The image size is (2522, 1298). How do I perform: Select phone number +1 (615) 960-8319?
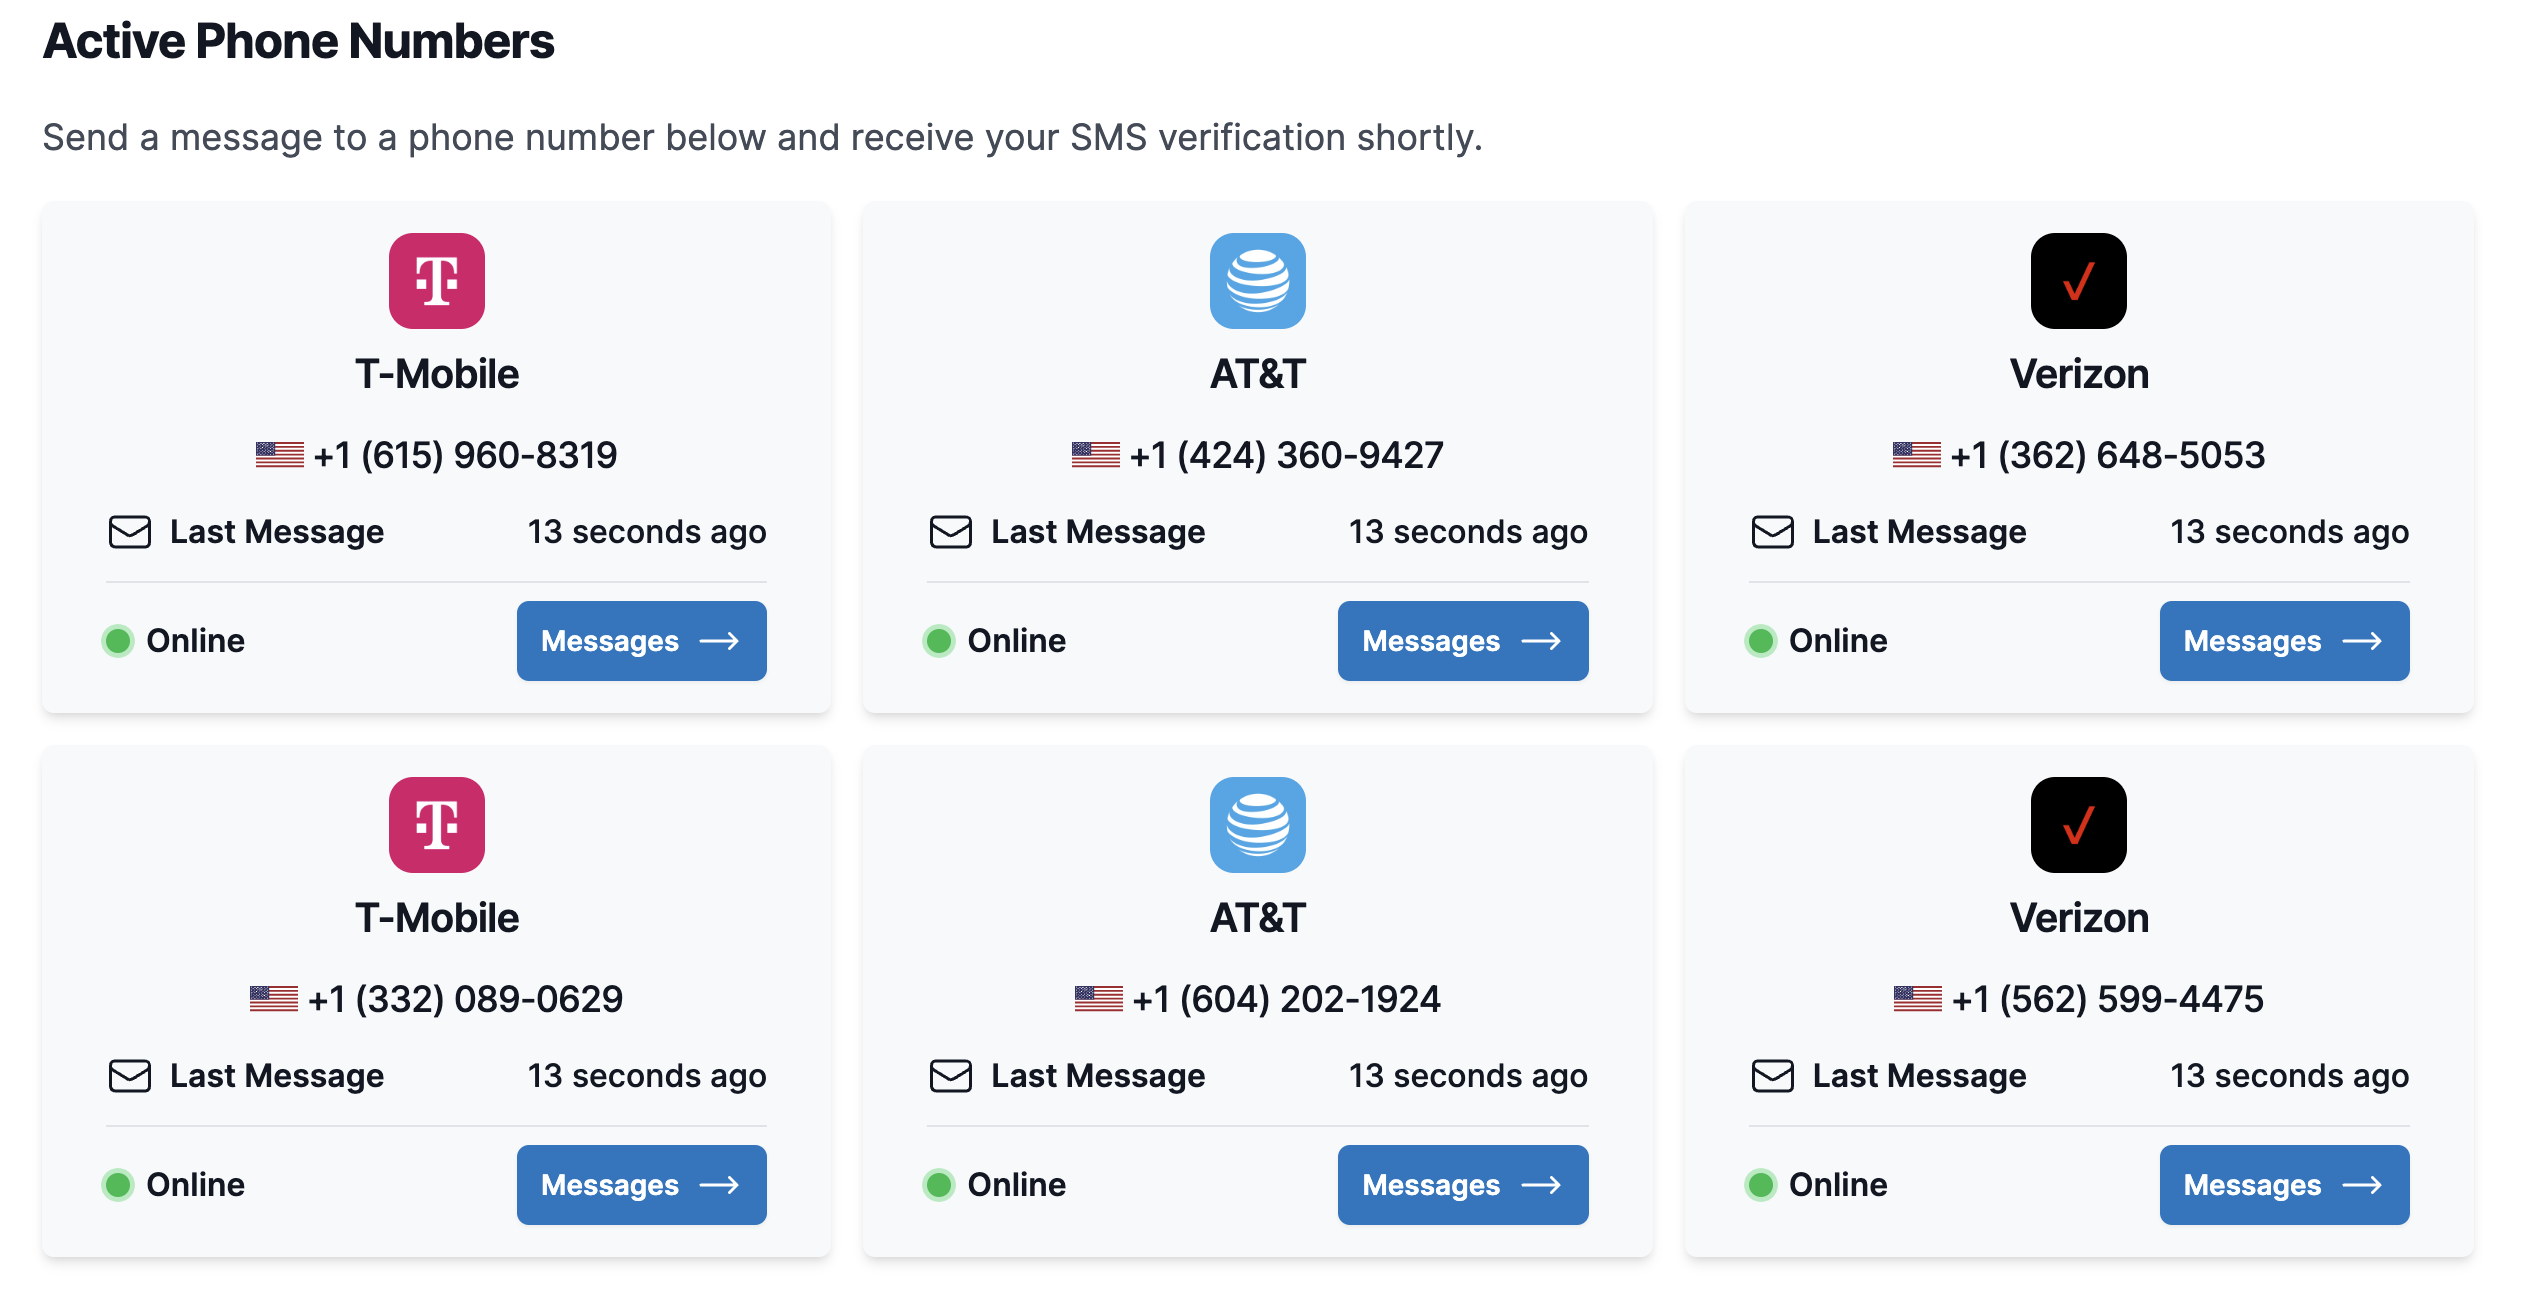pyautogui.click(x=466, y=455)
